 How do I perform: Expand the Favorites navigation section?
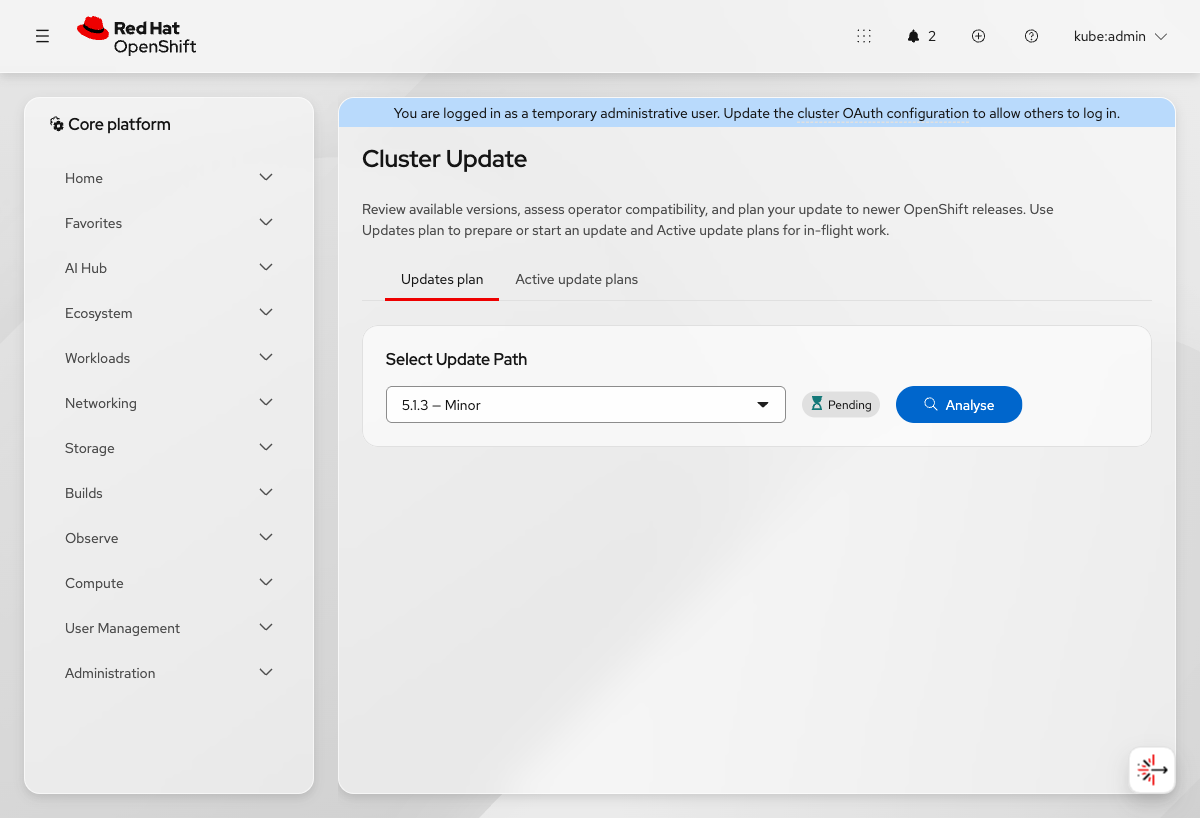pyautogui.click(x=169, y=223)
